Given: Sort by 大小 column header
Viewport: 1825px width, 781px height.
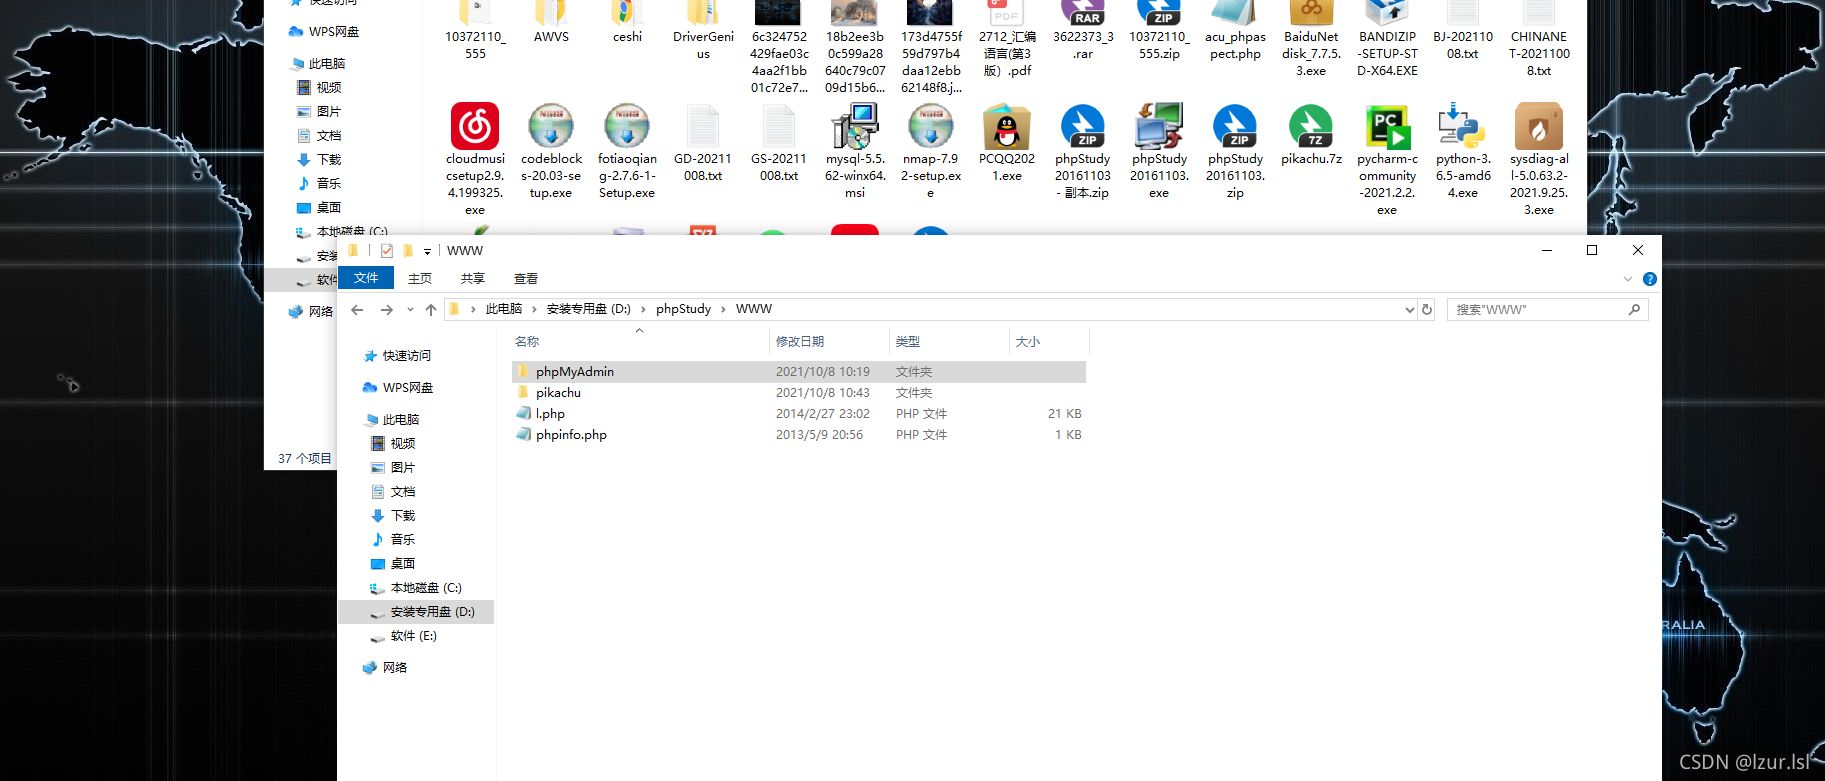Looking at the screenshot, I should click(1049, 342).
